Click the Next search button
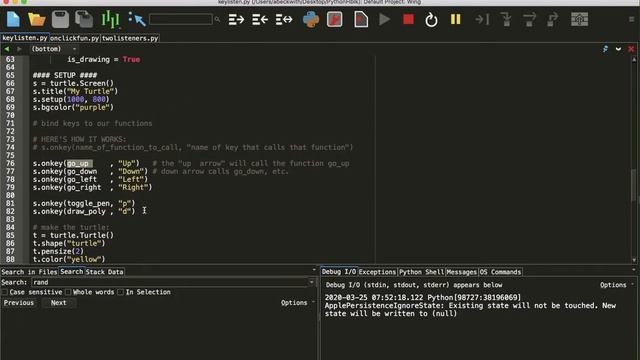 [x=58, y=303]
